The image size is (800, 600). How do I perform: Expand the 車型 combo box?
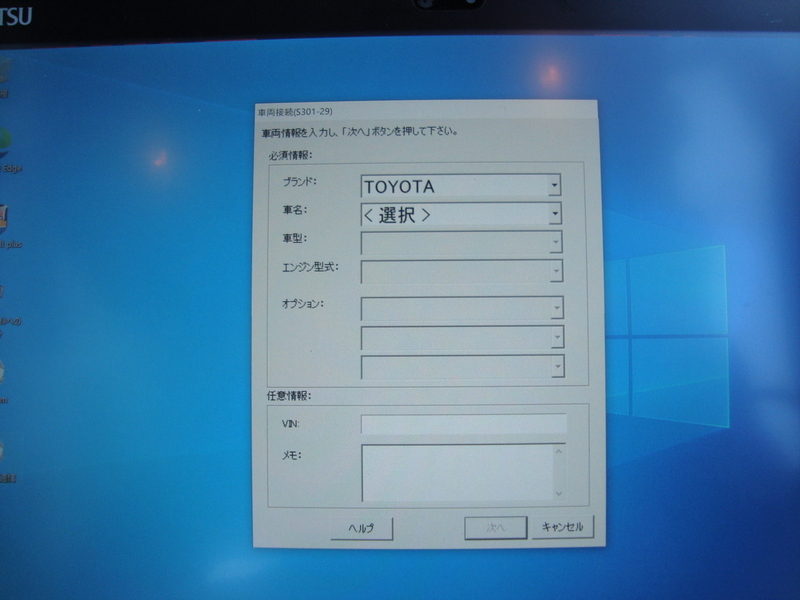click(462, 243)
